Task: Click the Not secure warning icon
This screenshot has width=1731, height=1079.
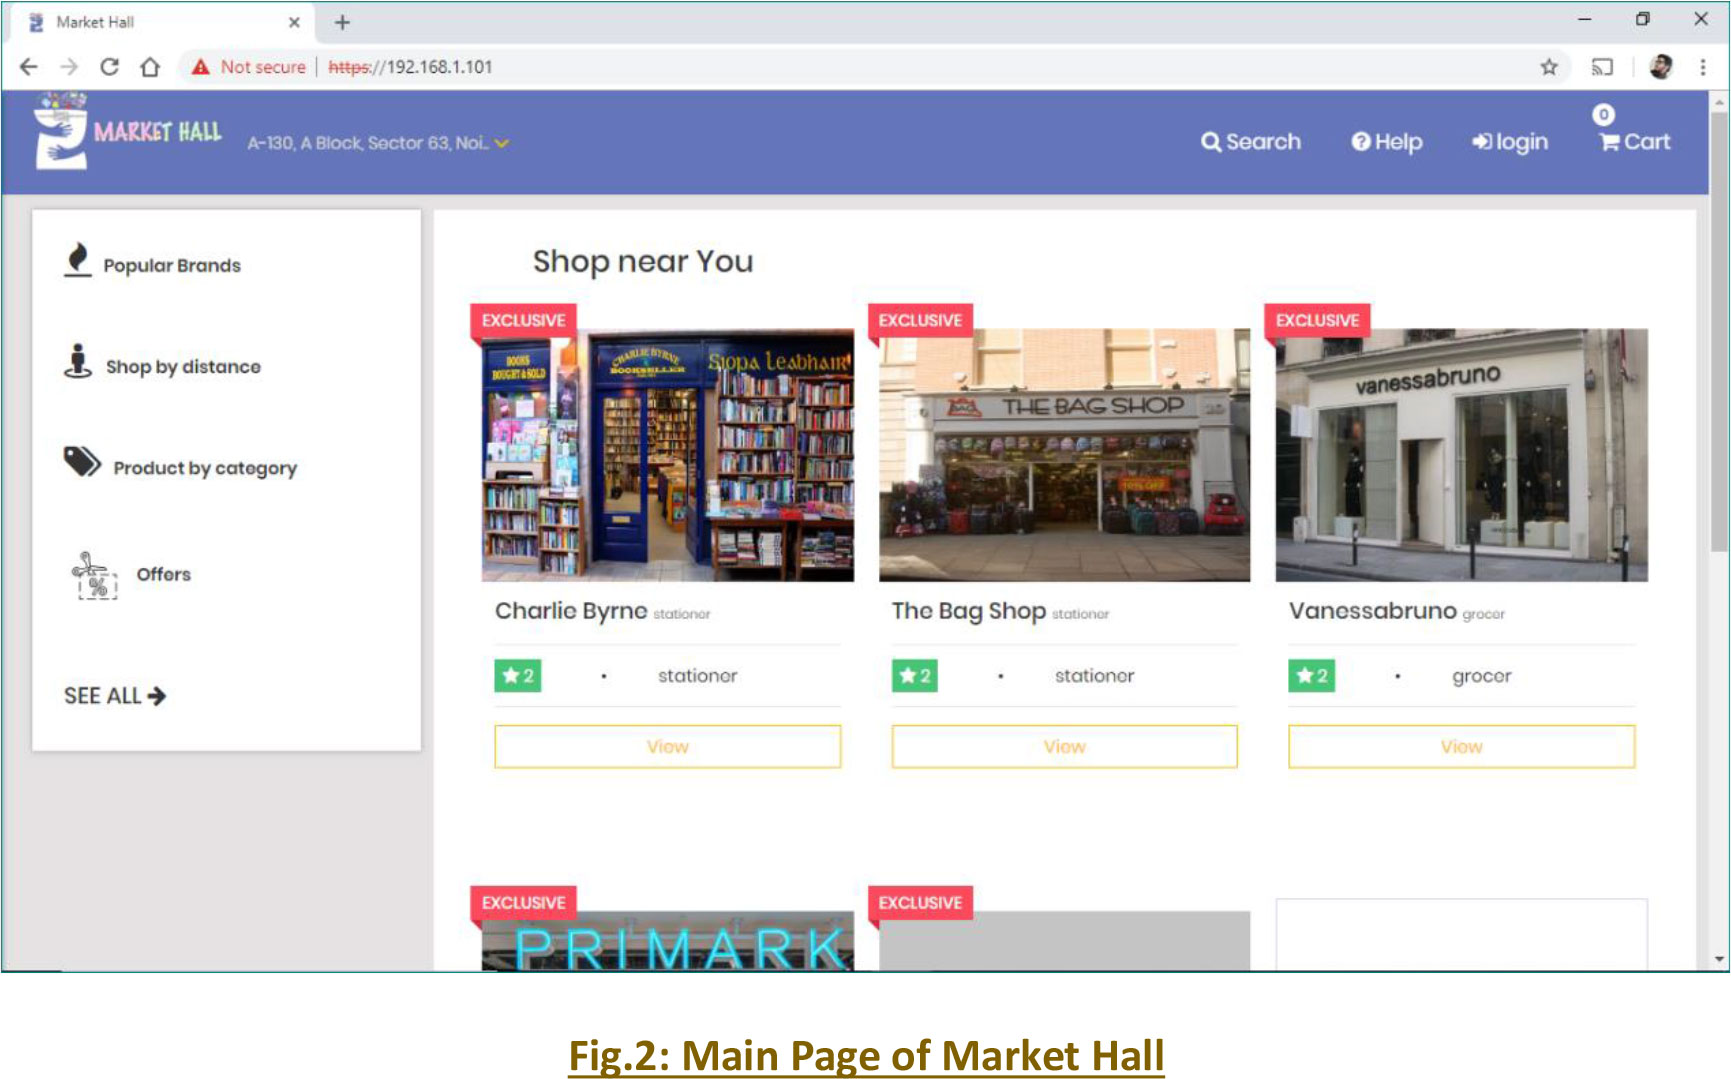Action: (x=201, y=67)
